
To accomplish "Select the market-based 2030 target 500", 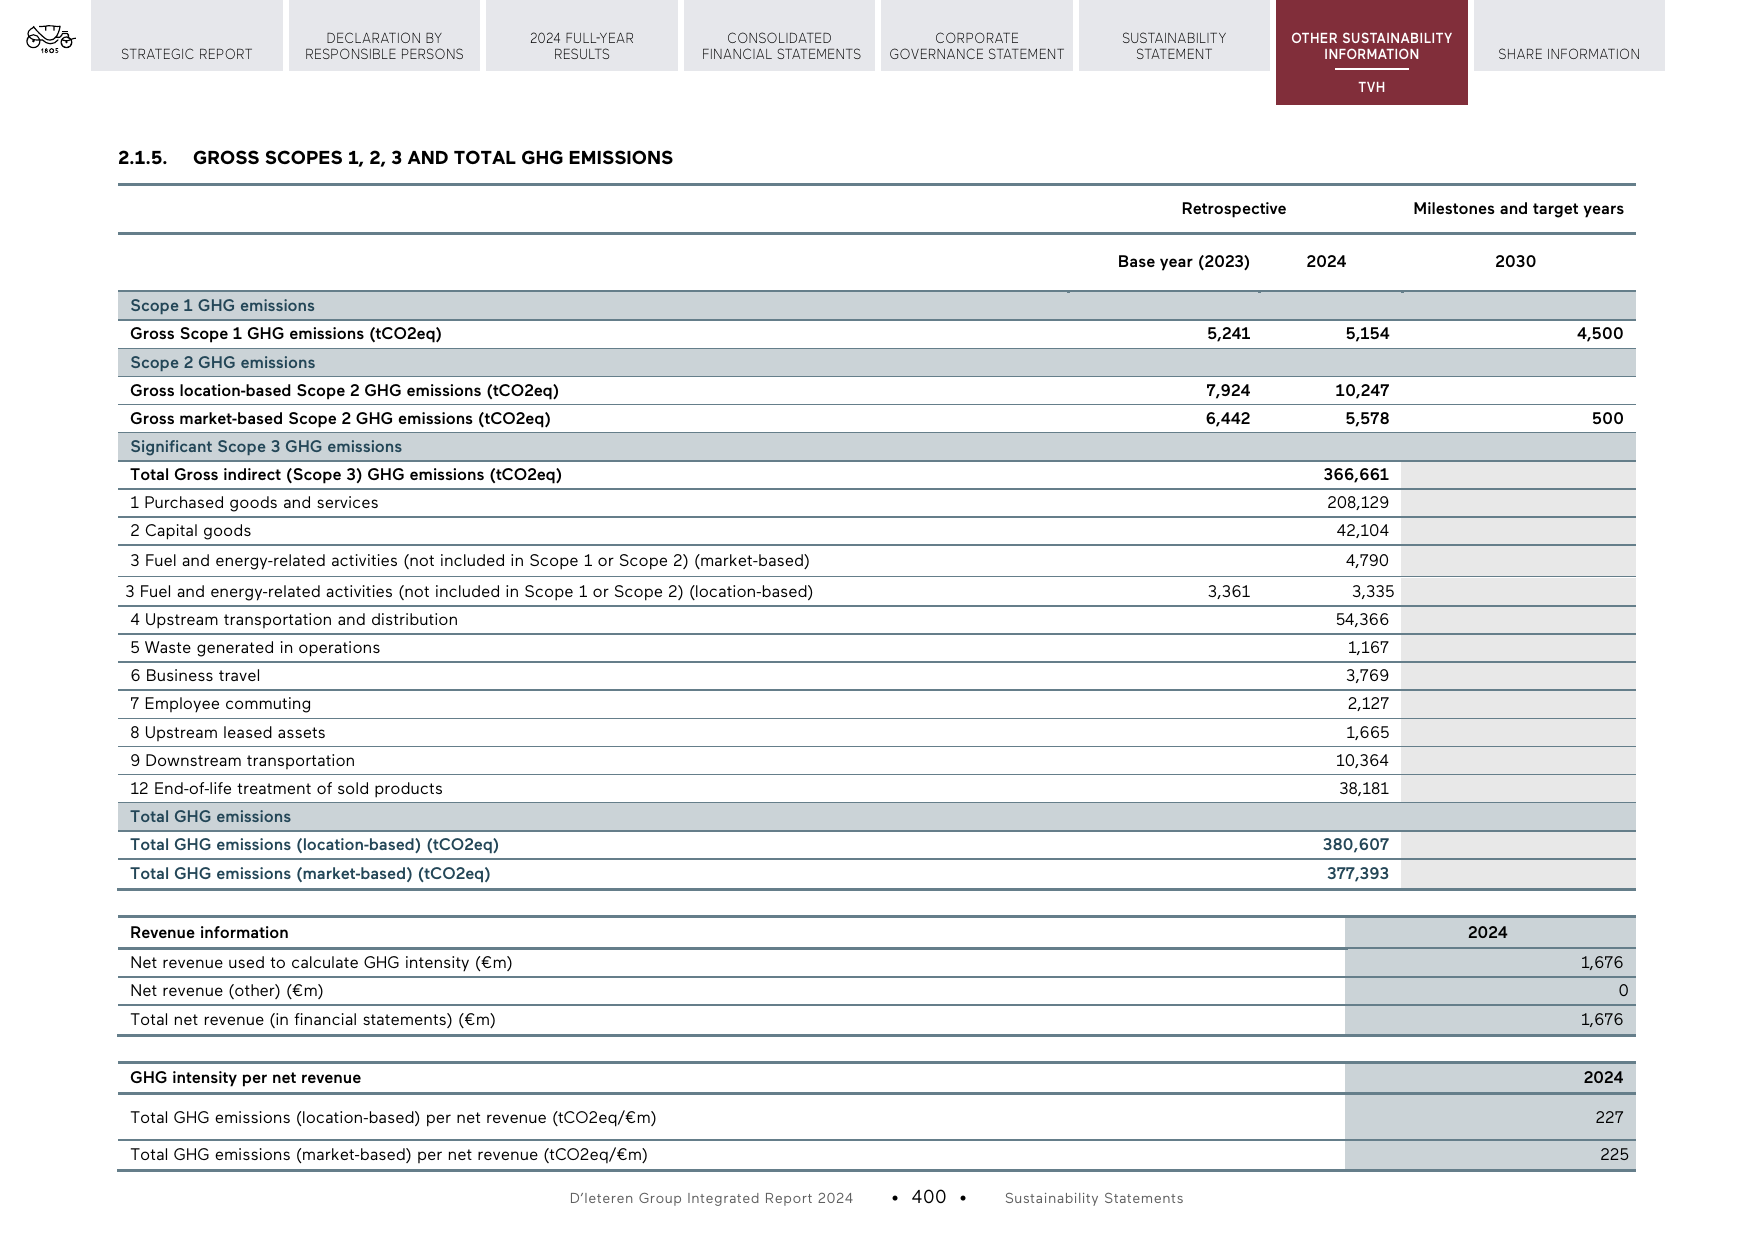I will point(1608,419).
